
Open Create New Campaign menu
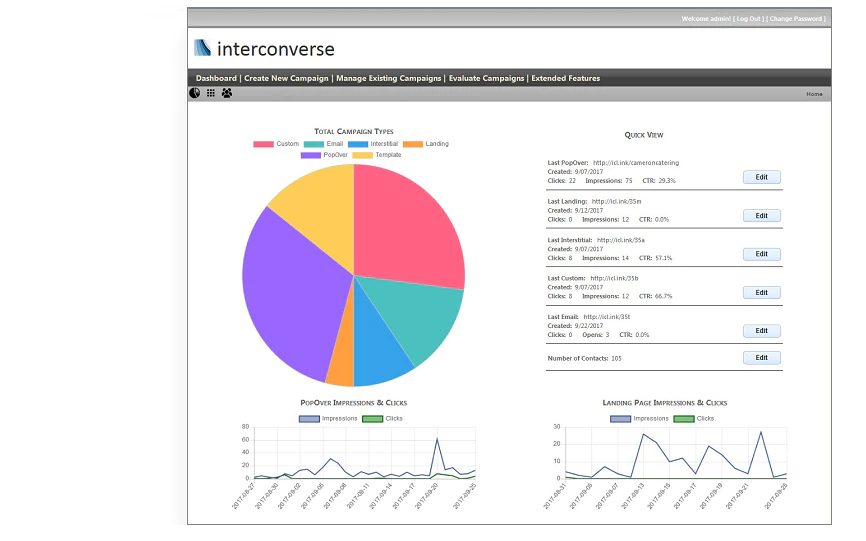coord(286,78)
